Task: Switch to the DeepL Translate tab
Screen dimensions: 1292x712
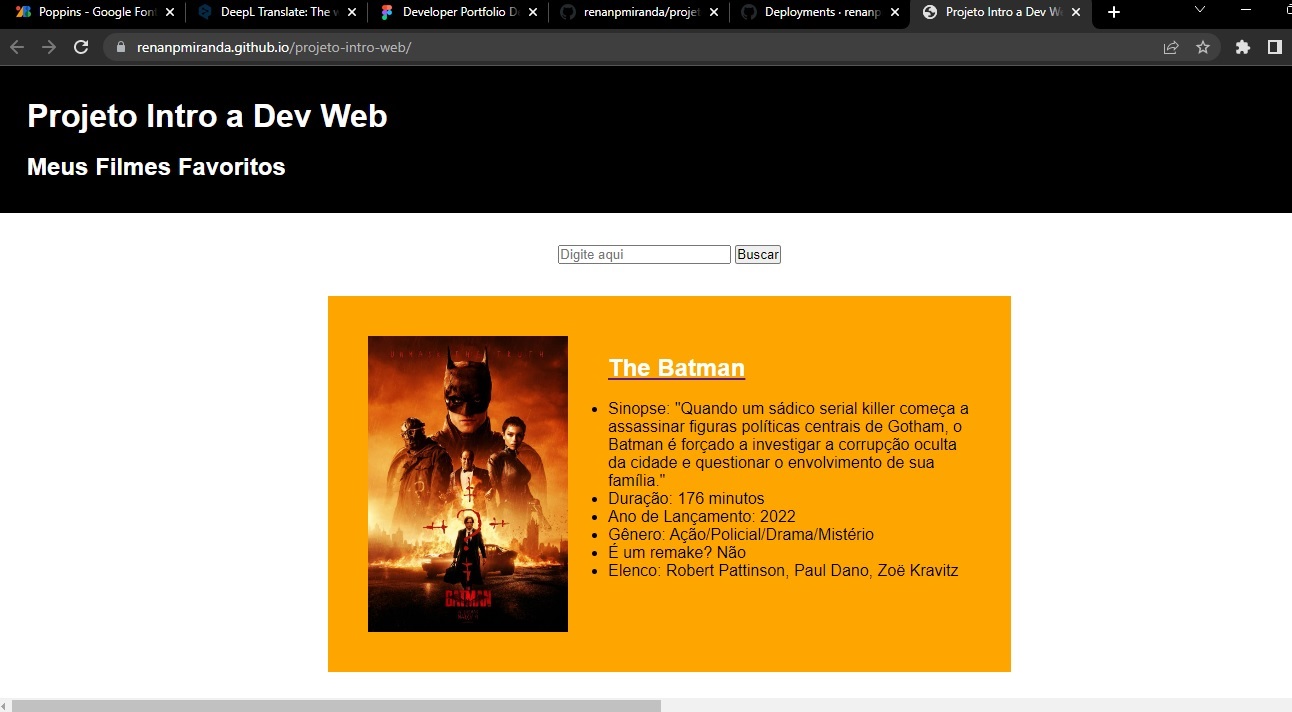Action: pyautogui.click(x=275, y=12)
